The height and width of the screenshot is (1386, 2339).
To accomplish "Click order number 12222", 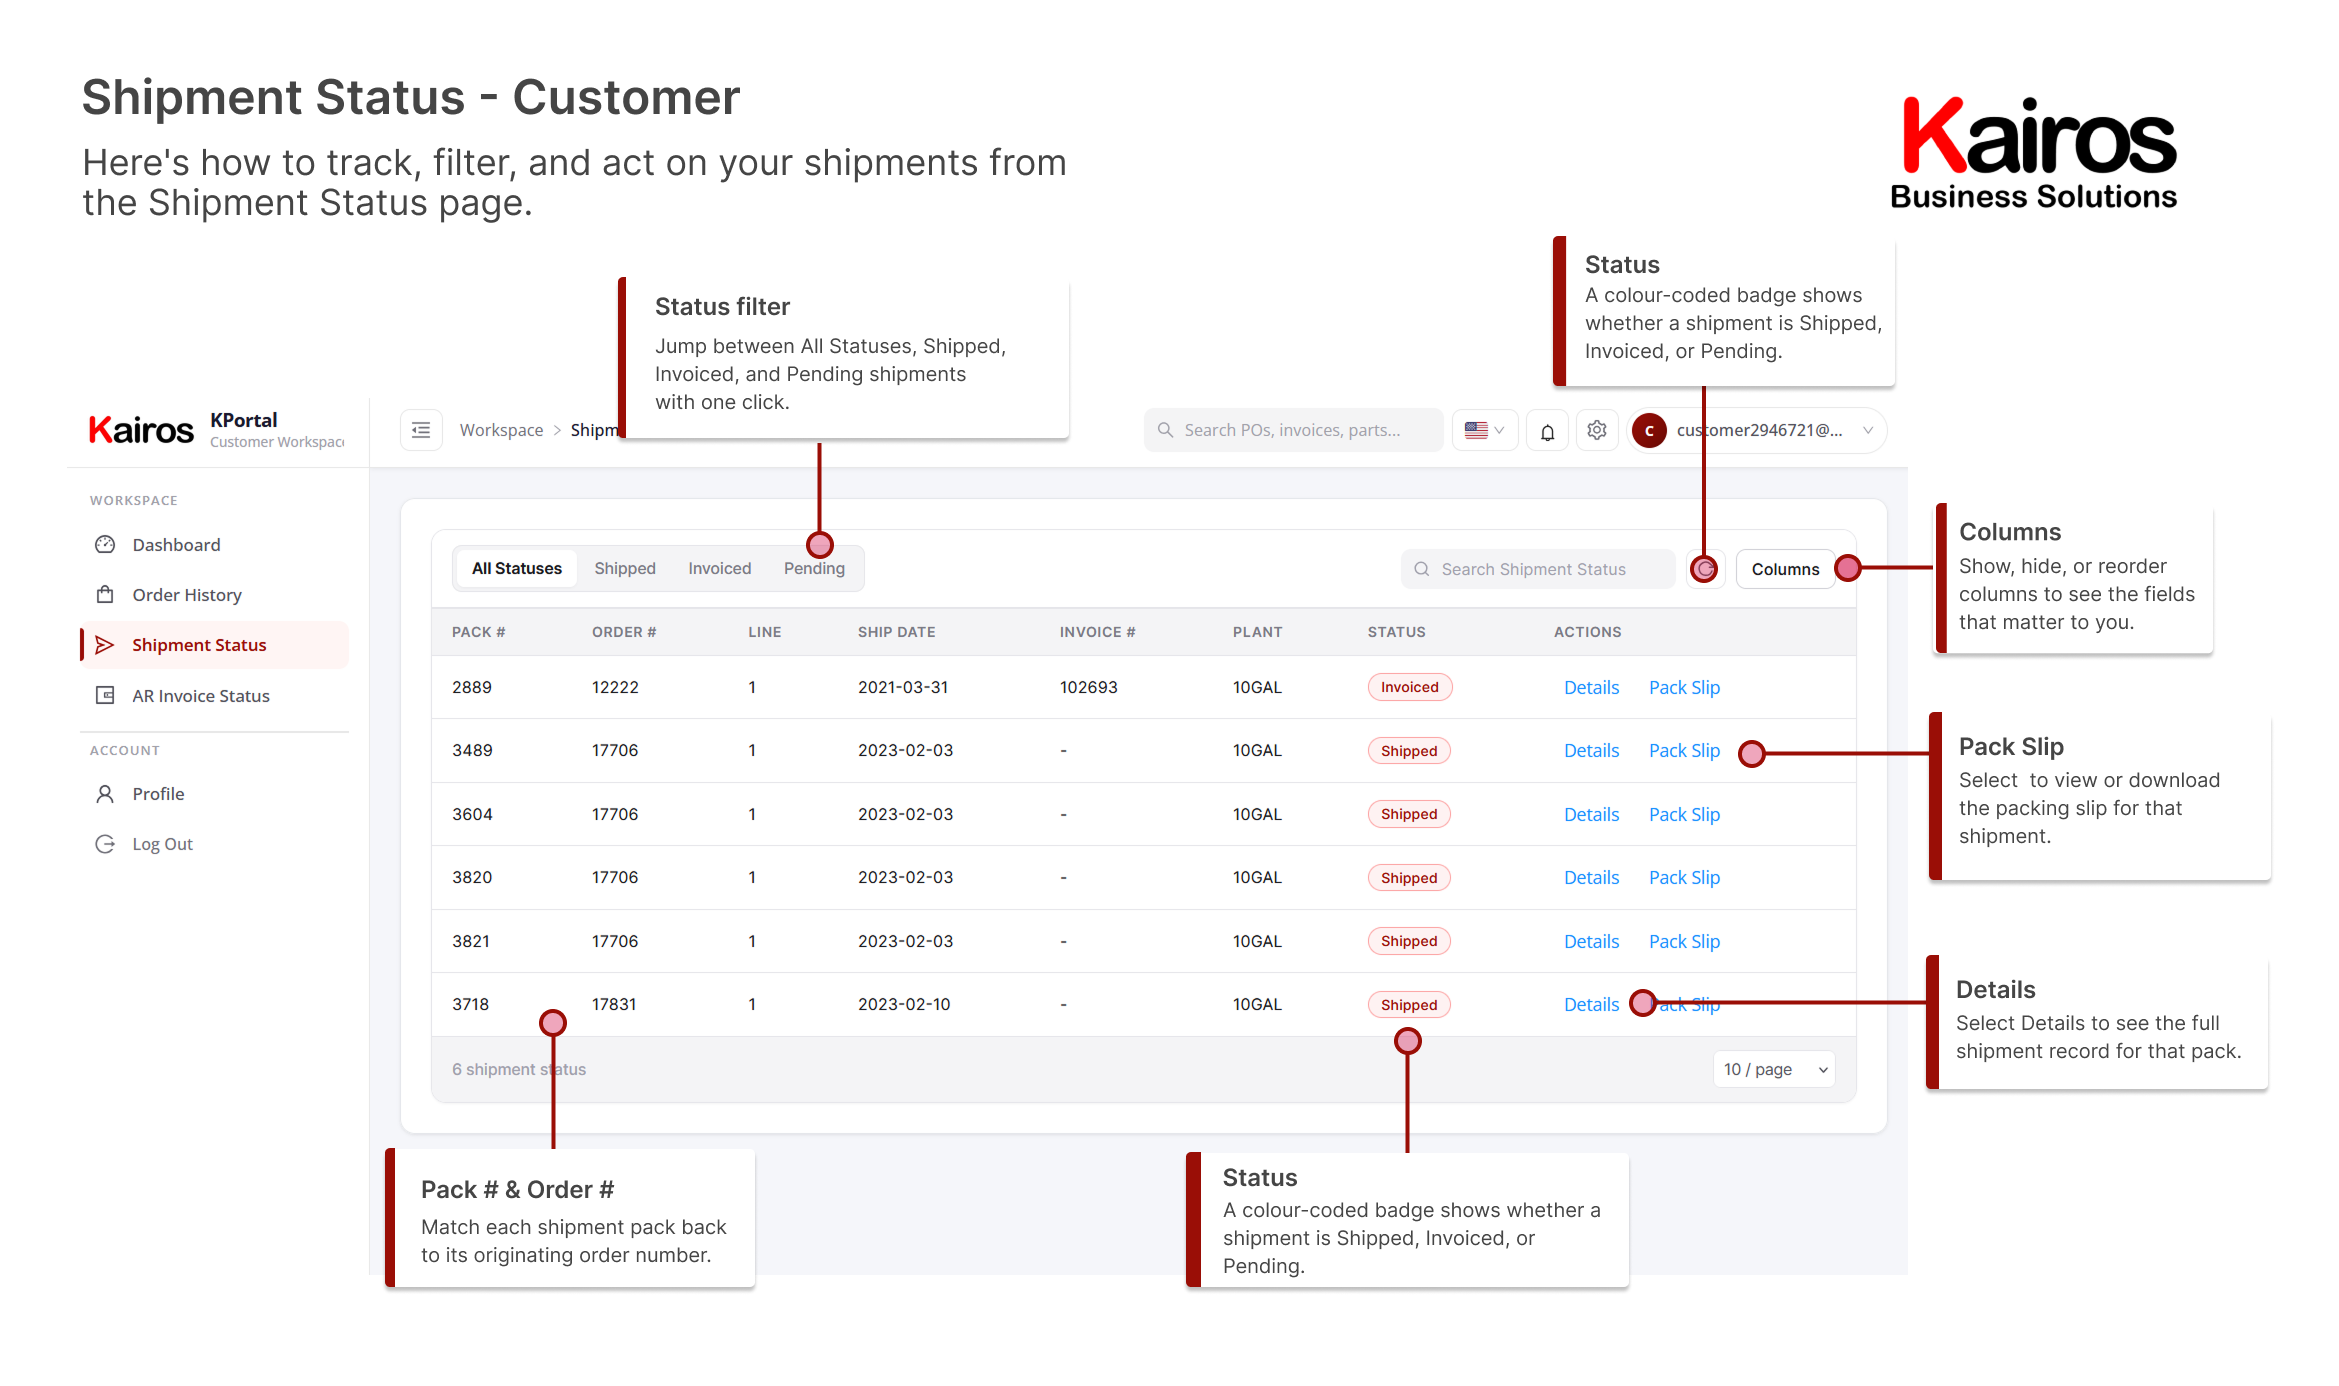I will [x=615, y=688].
